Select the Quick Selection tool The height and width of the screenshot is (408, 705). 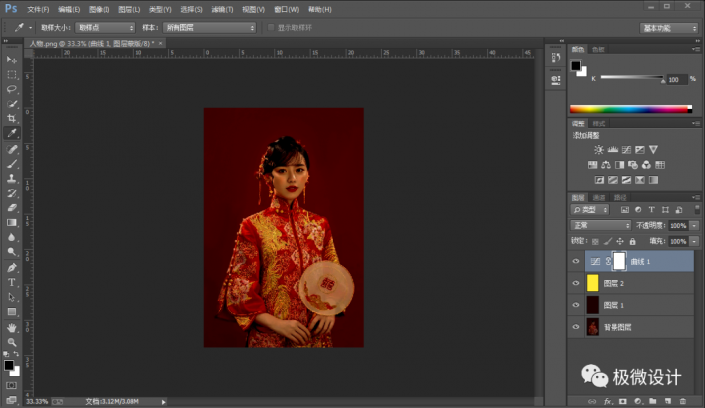tap(12, 104)
